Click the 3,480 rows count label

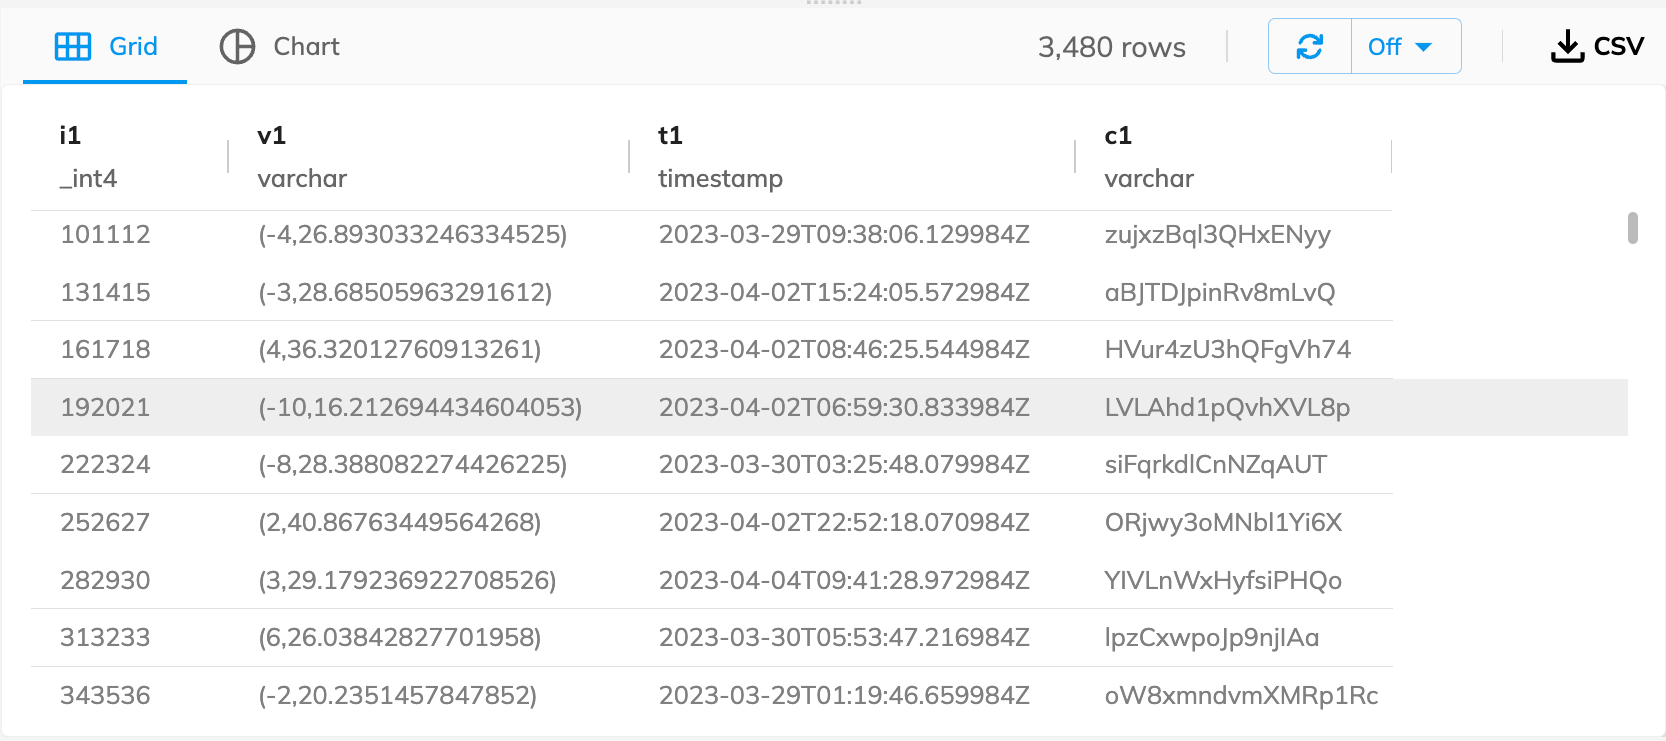(x=1112, y=47)
